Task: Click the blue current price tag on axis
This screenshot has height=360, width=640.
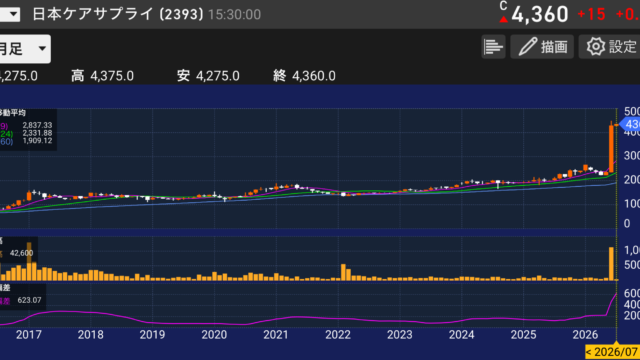Action: click(630, 124)
